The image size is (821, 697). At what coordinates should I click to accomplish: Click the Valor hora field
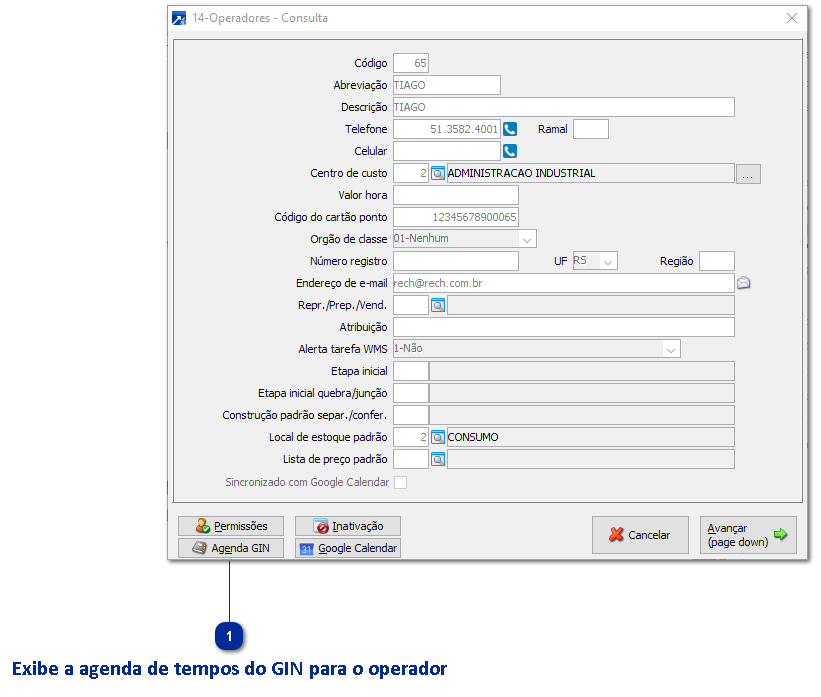pyautogui.click(x=456, y=195)
